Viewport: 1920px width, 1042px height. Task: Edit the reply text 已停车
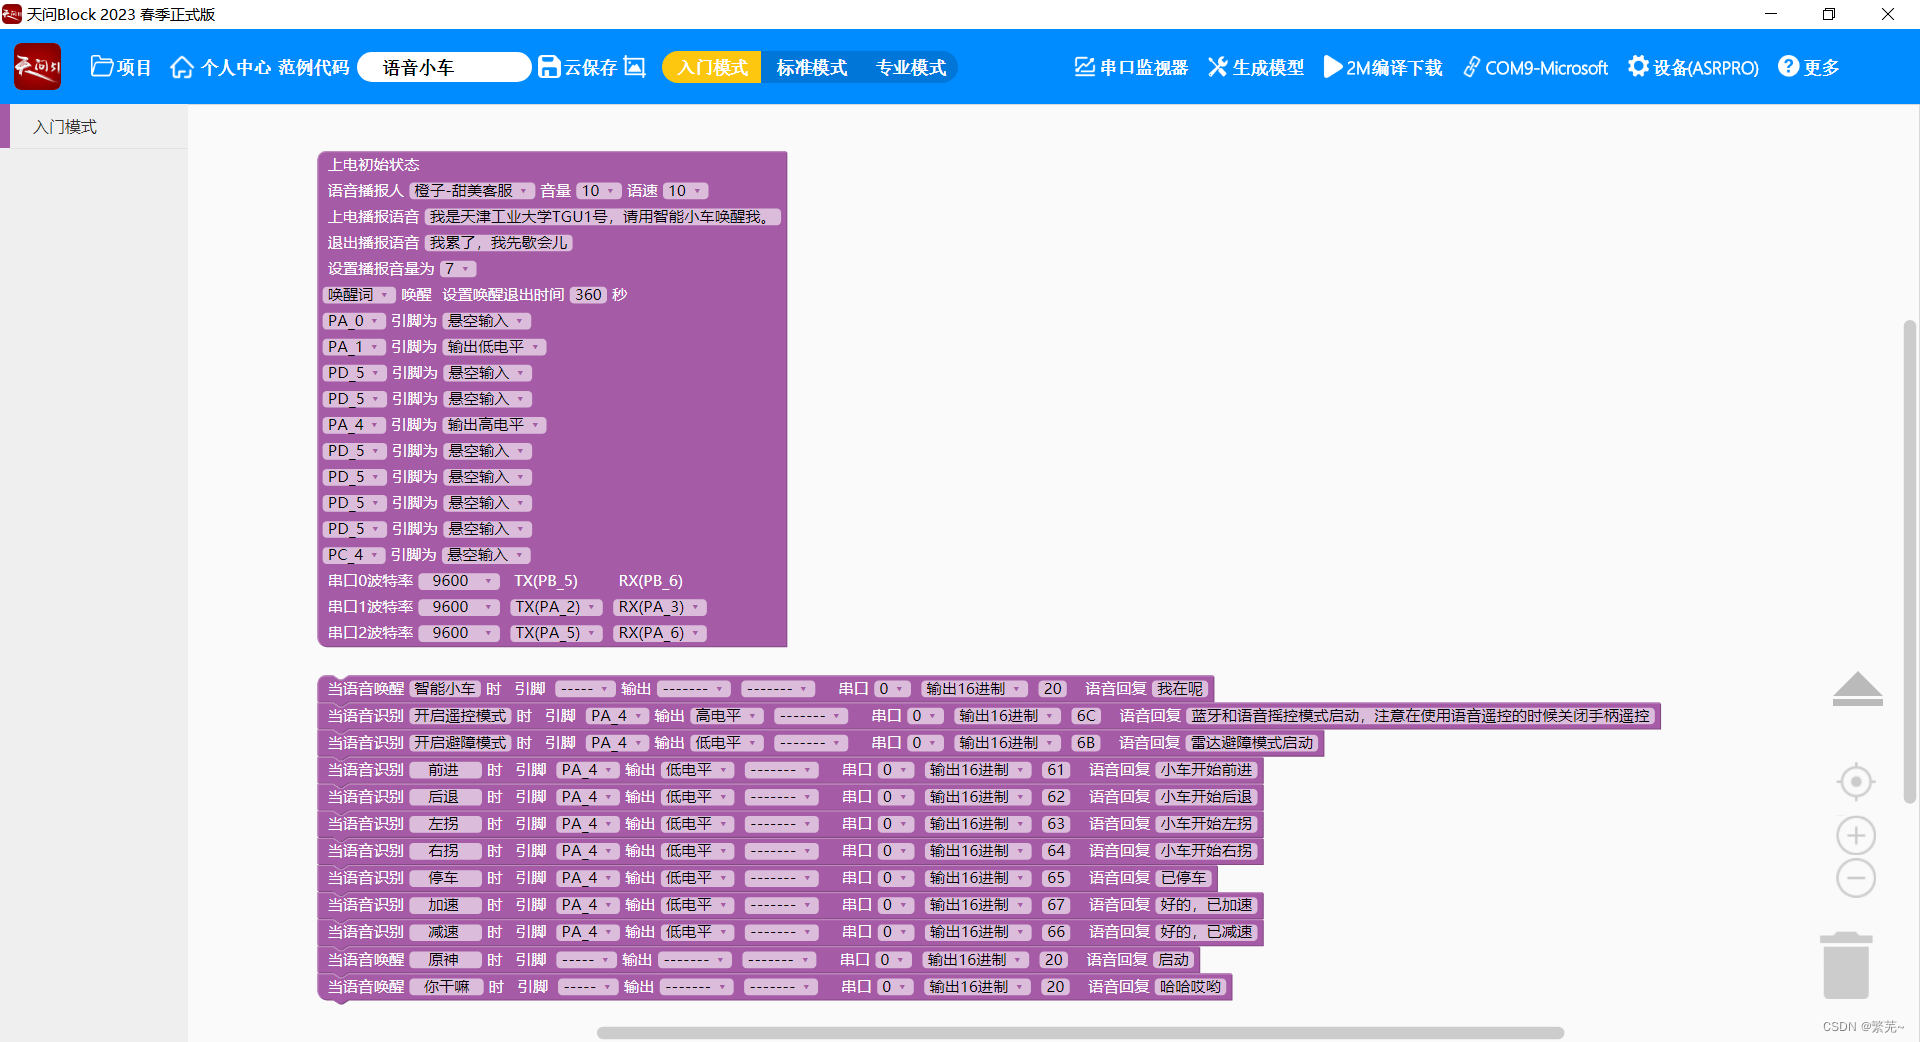point(1184,878)
